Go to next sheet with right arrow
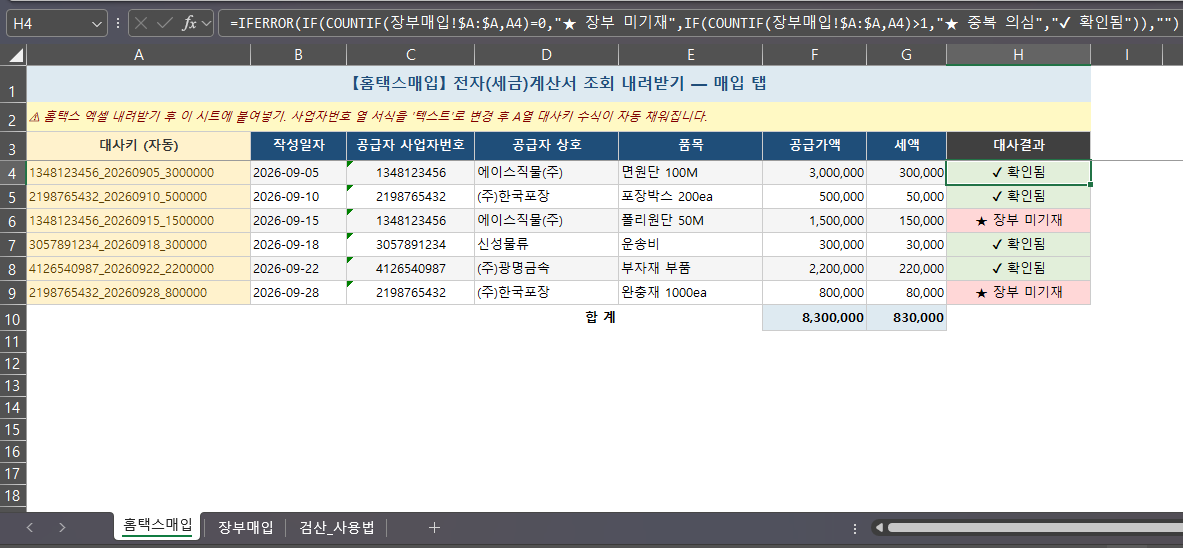Image resolution: width=1183 pixels, height=548 pixels. [63, 527]
